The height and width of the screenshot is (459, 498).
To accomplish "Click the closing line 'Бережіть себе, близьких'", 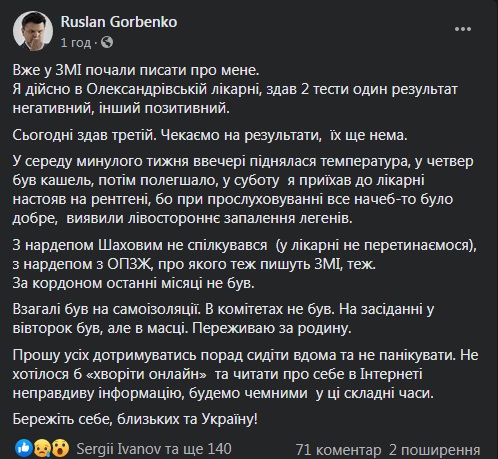I will tap(135, 419).
